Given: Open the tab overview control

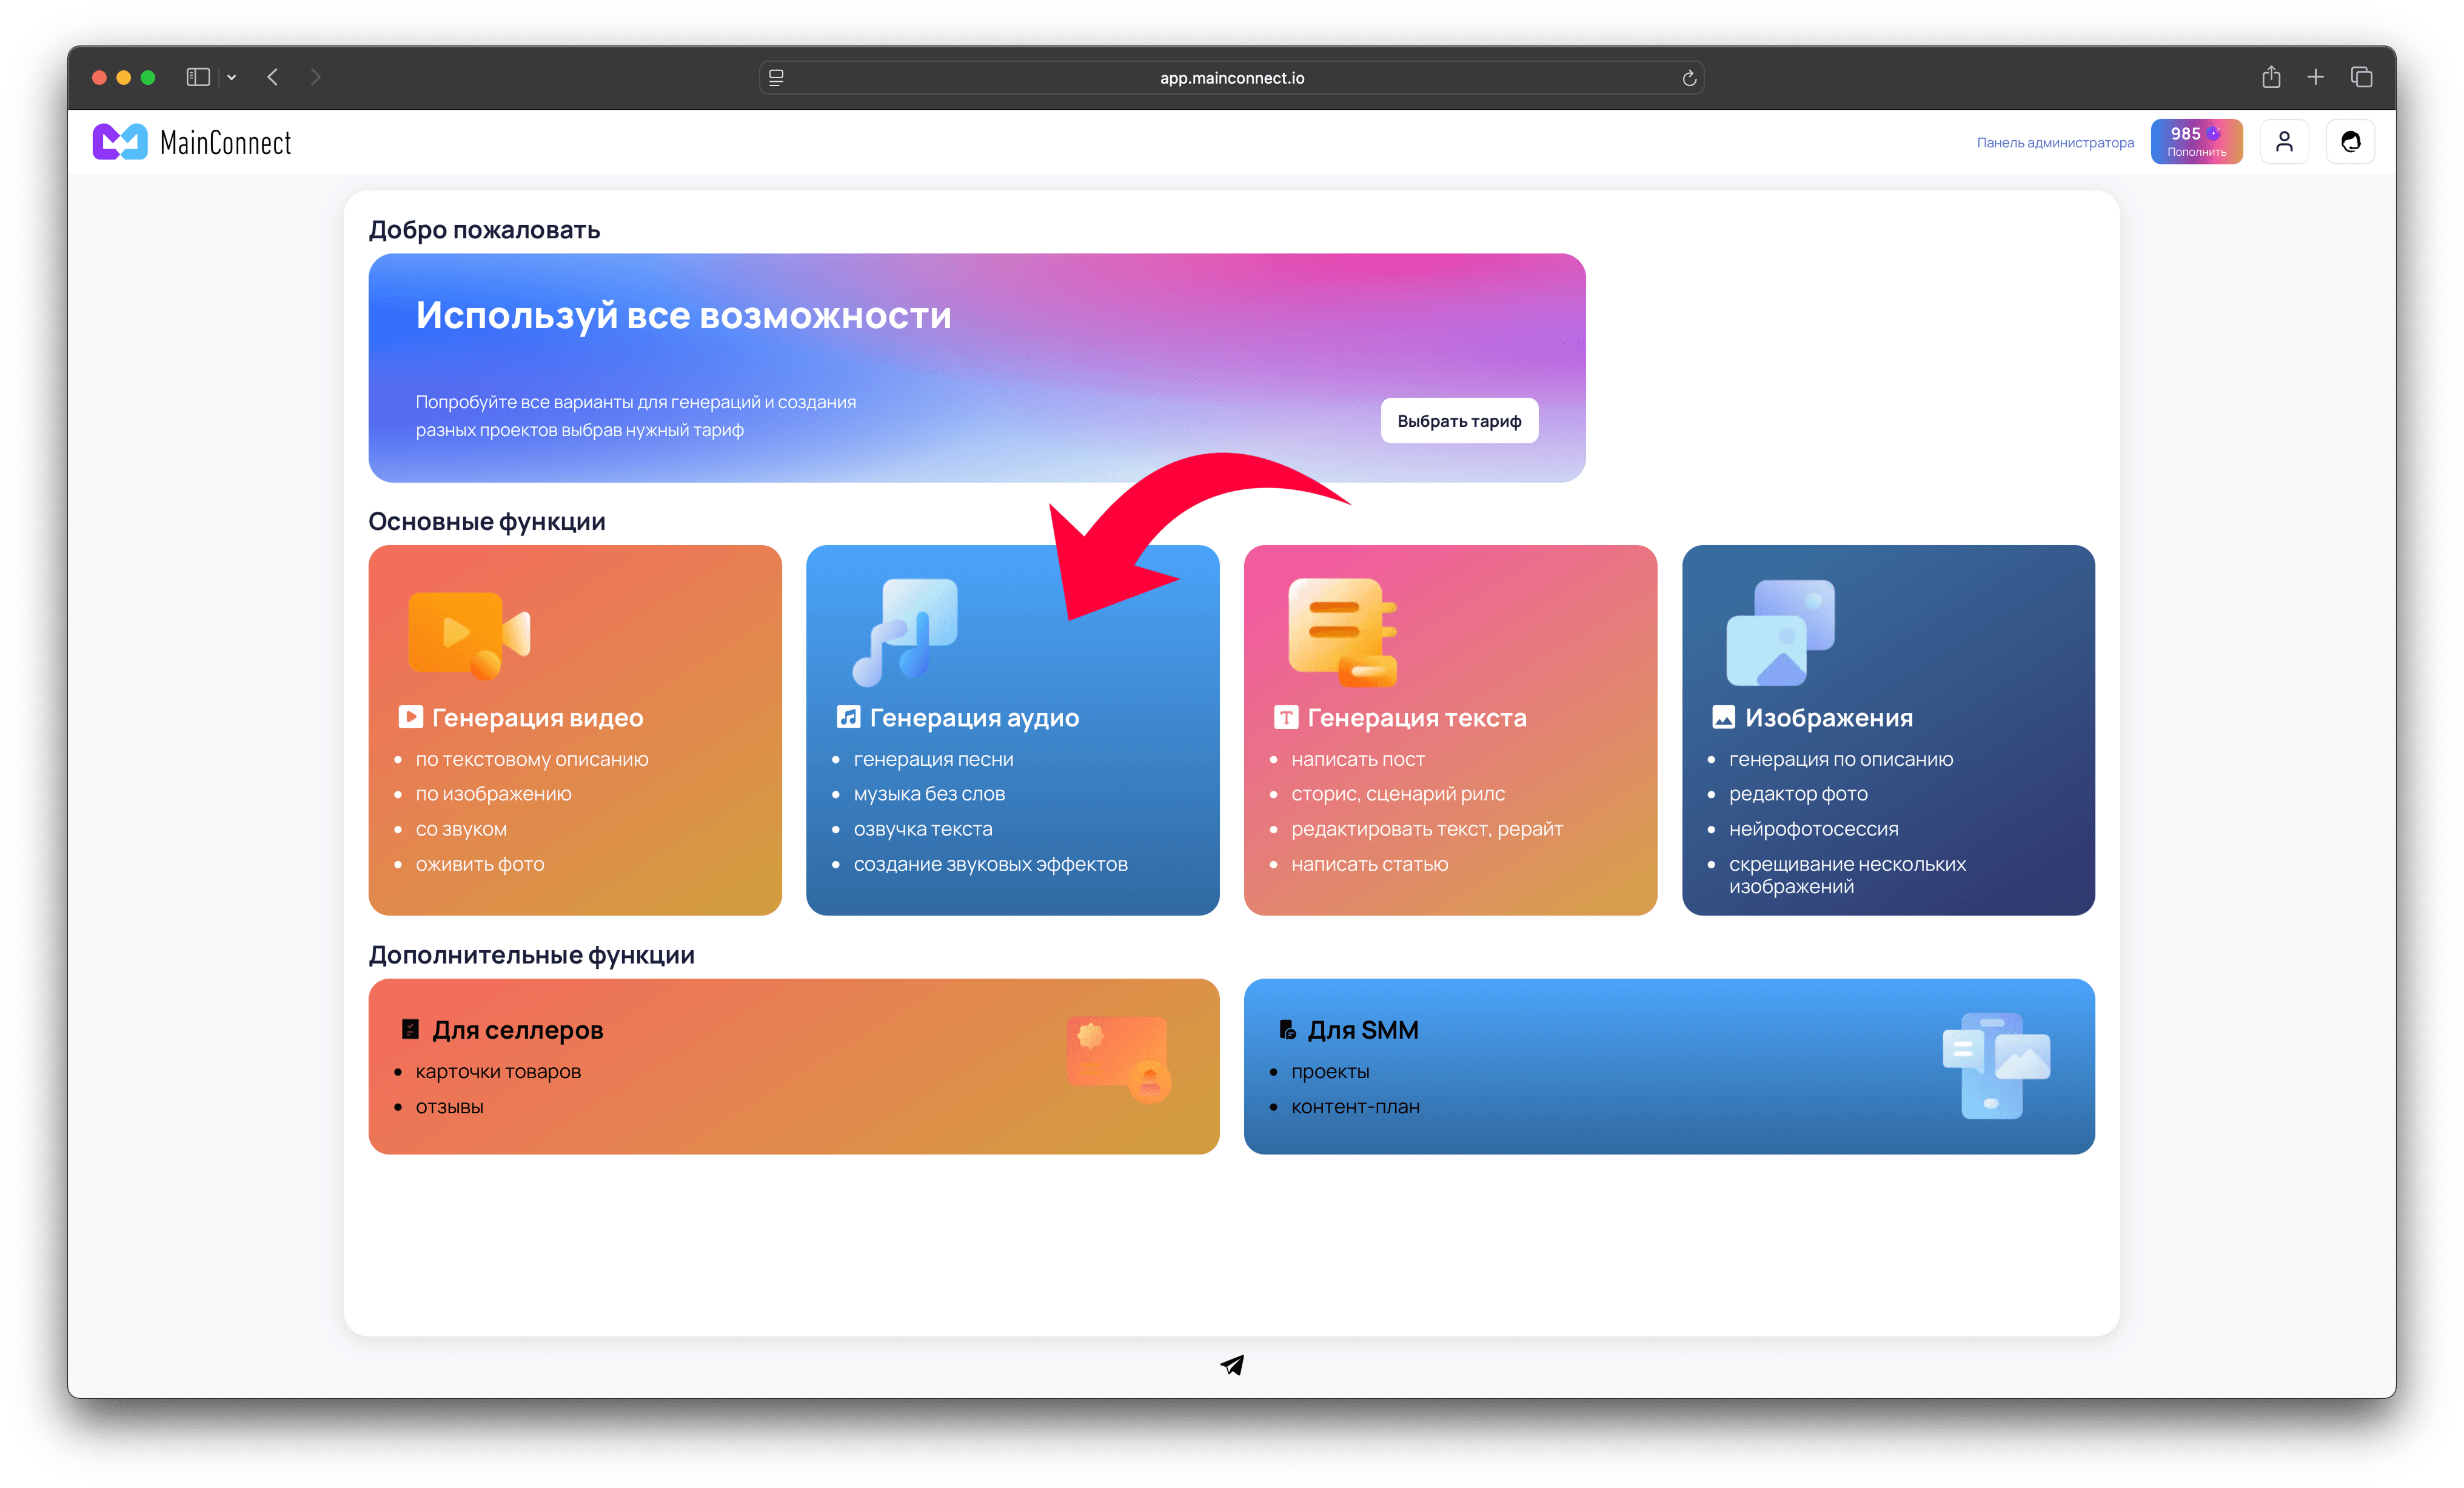Looking at the screenshot, I should 2362,77.
